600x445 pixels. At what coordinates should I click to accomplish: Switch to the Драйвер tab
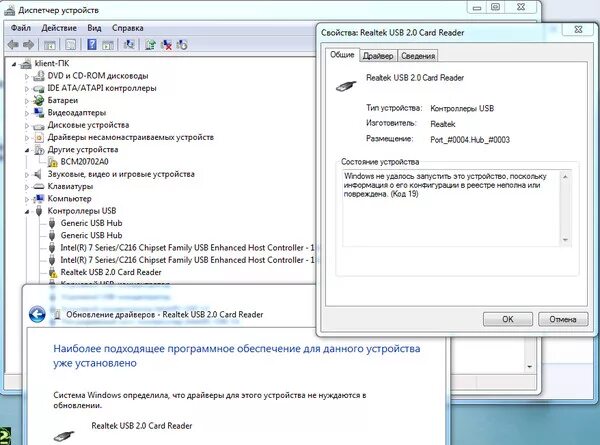tap(378, 56)
